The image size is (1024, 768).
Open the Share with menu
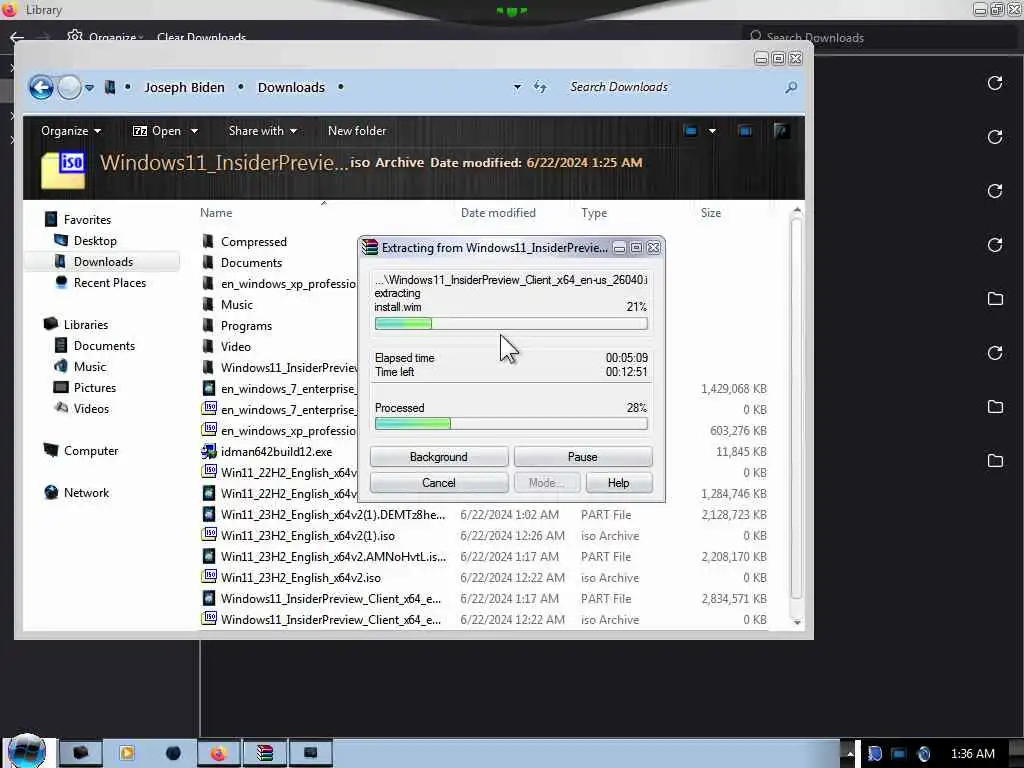pyautogui.click(x=263, y=131)
